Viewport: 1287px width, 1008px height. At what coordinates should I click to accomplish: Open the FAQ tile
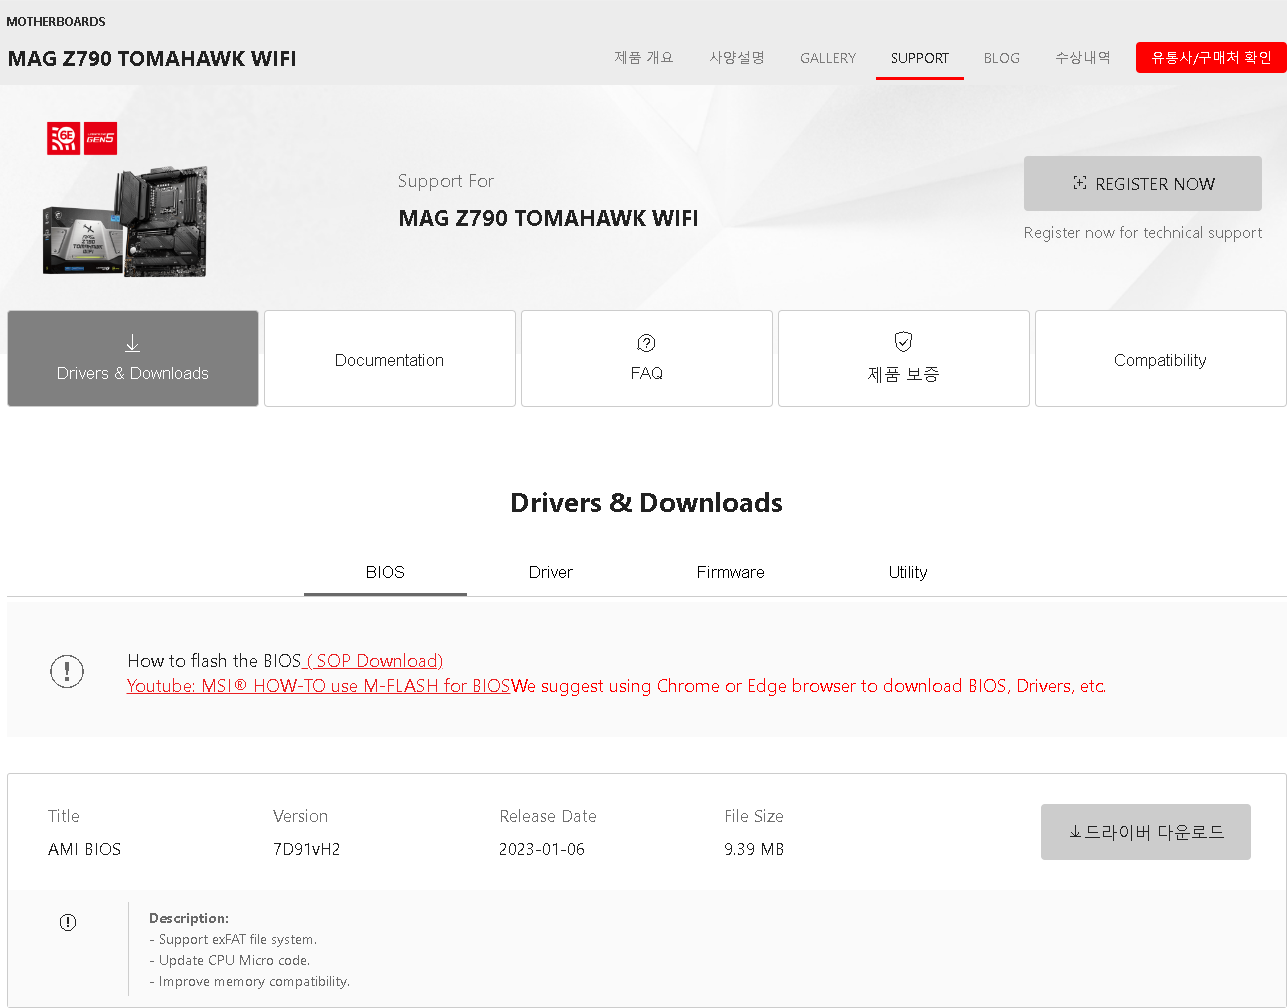[647, 358]
